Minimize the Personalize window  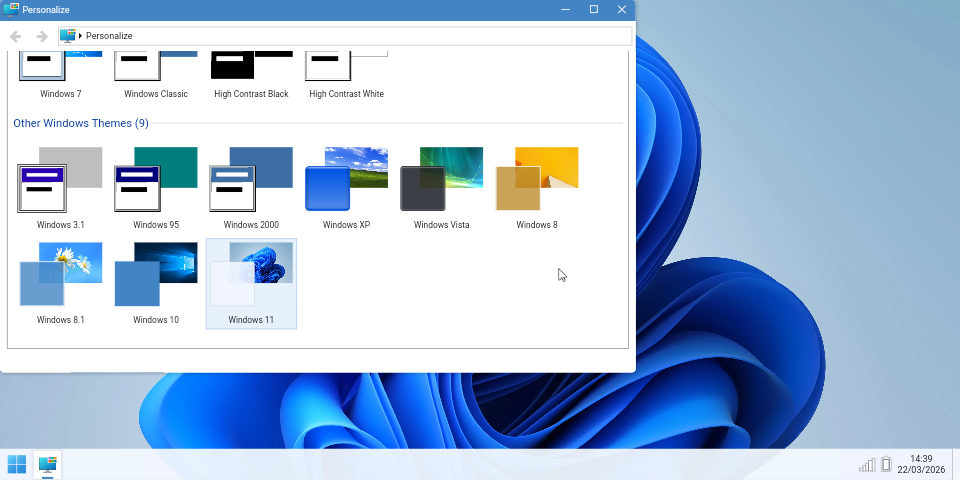566,9
